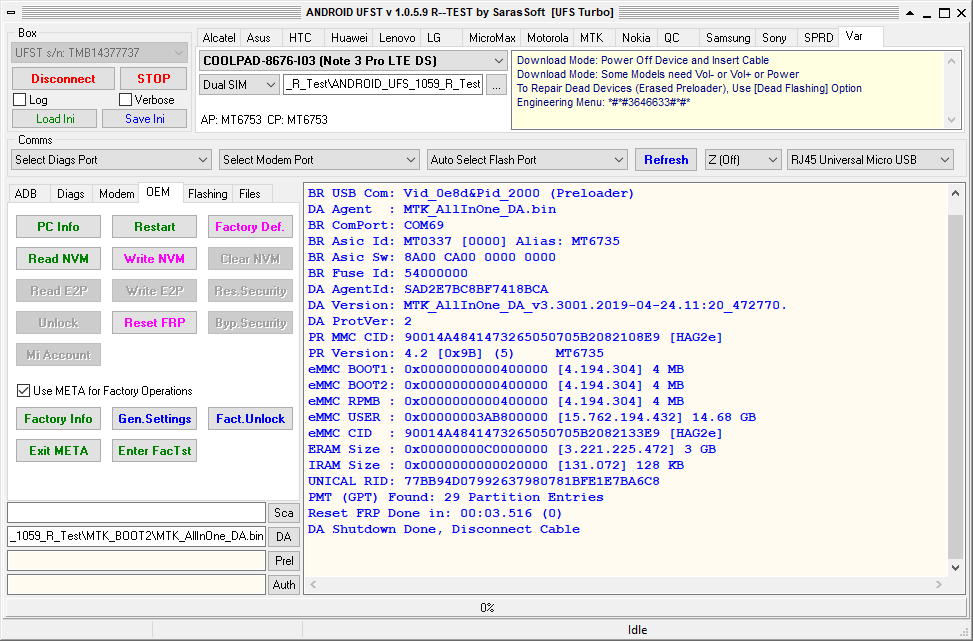Switch to the Lenovo brand tab
The height and width of the screenshot is (641, 973).
click(x=397, y=38)
